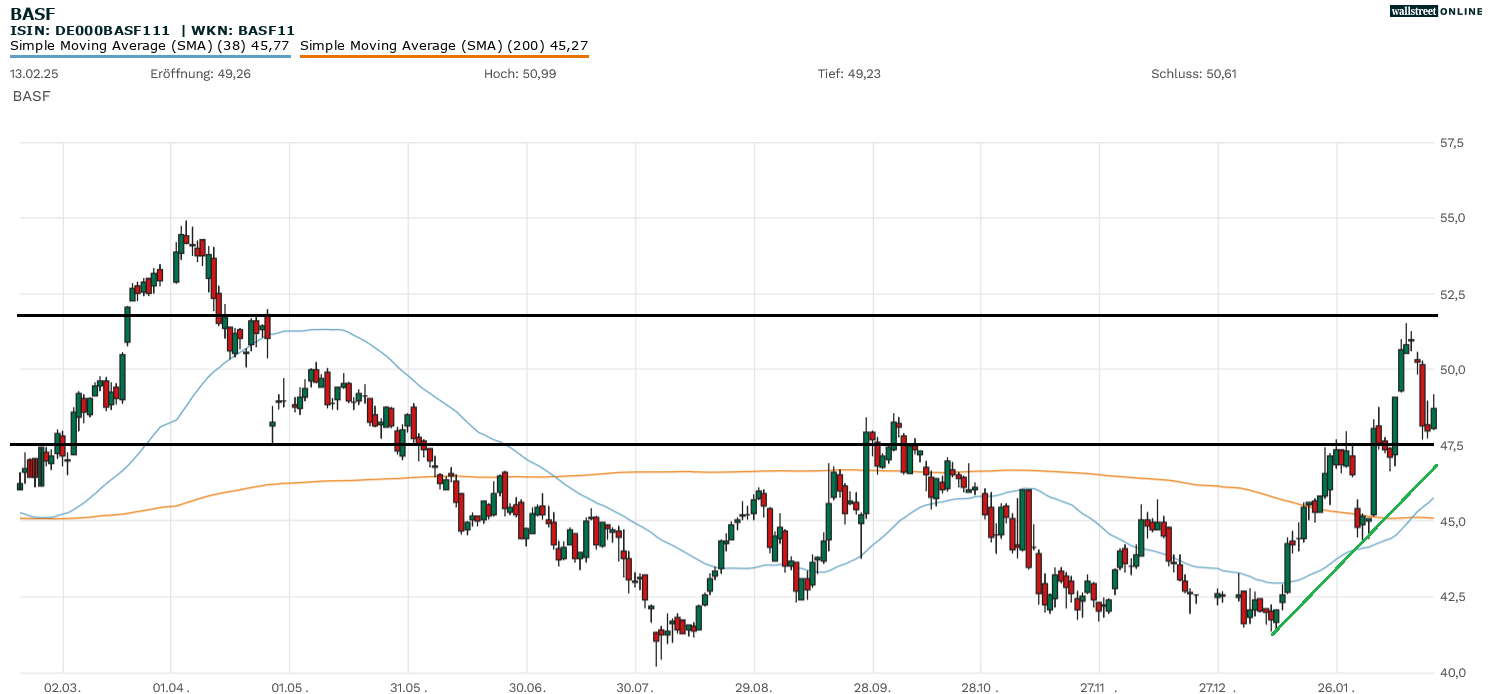This screenshot has height=694, width=1490.
Task: Click the date 13.02.25 label
Action: click(33, 74)
